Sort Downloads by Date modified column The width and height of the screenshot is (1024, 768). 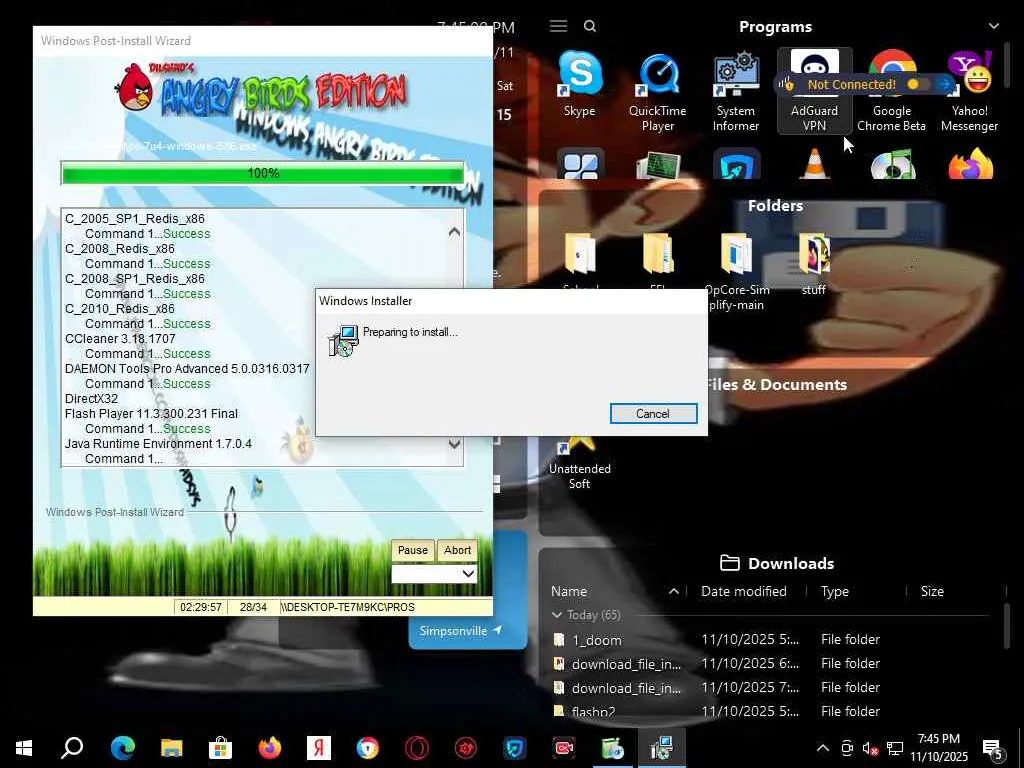pos(744,591)
